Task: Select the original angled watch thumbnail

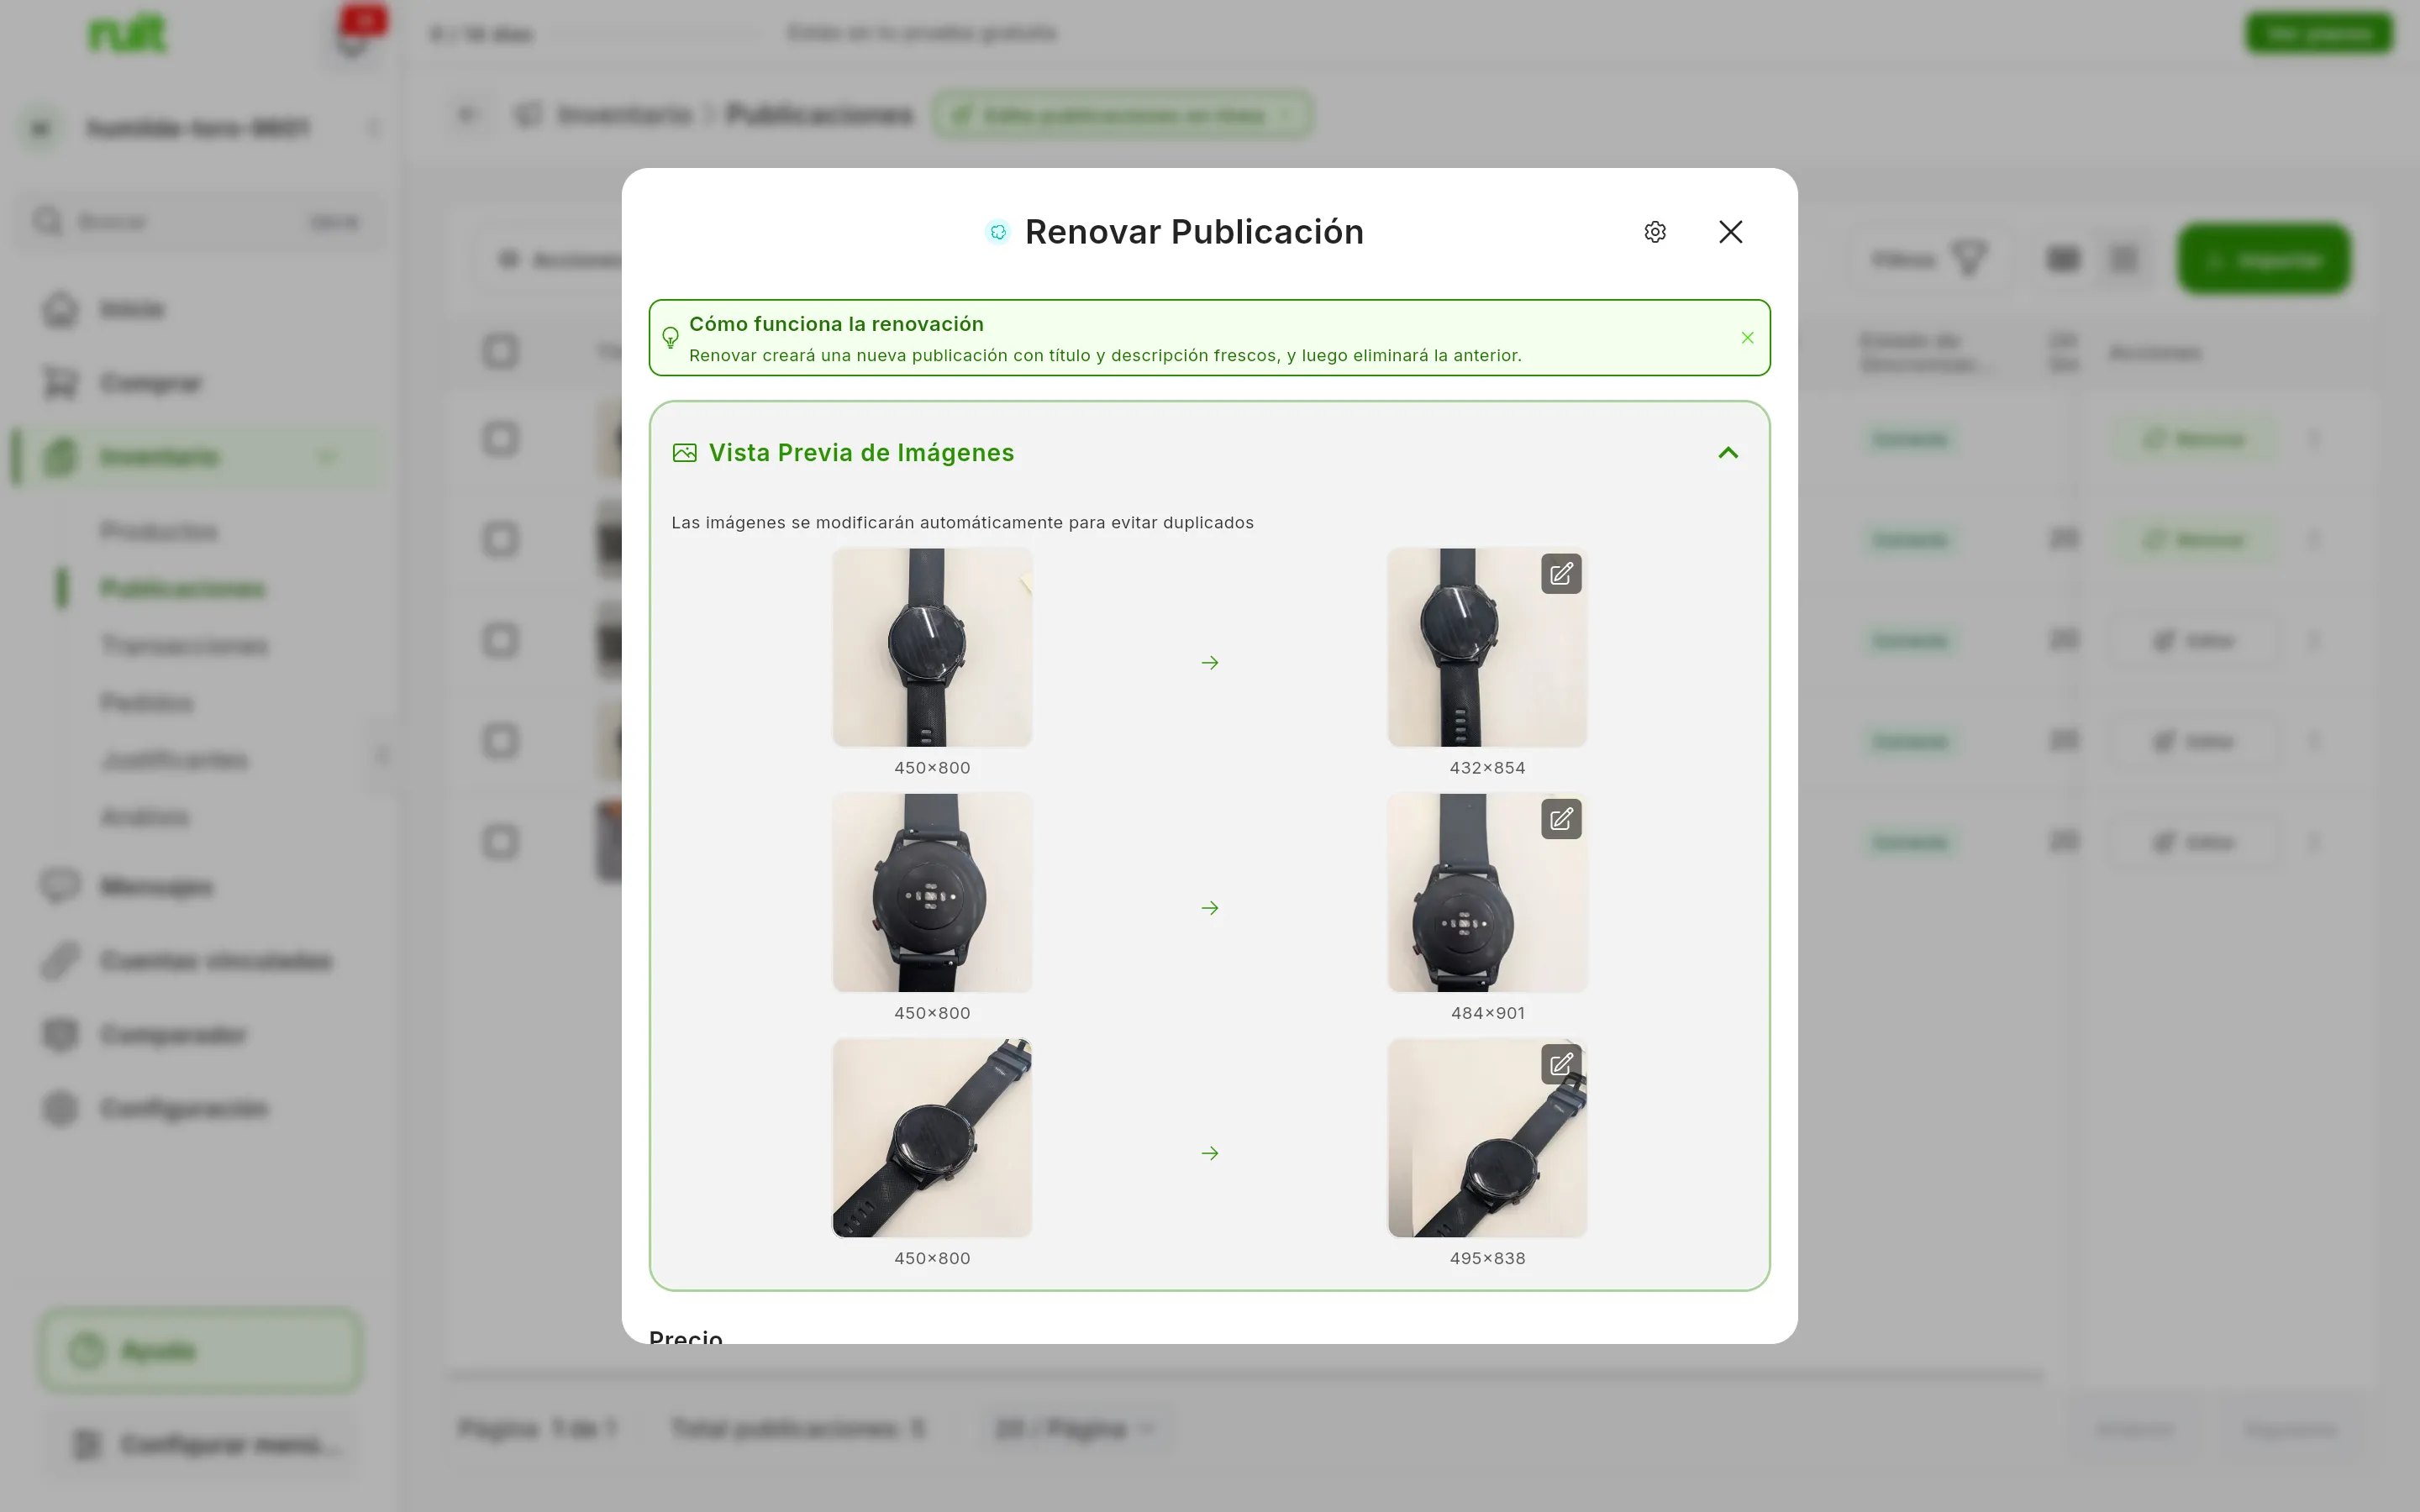Action: tap(932, 1137)
